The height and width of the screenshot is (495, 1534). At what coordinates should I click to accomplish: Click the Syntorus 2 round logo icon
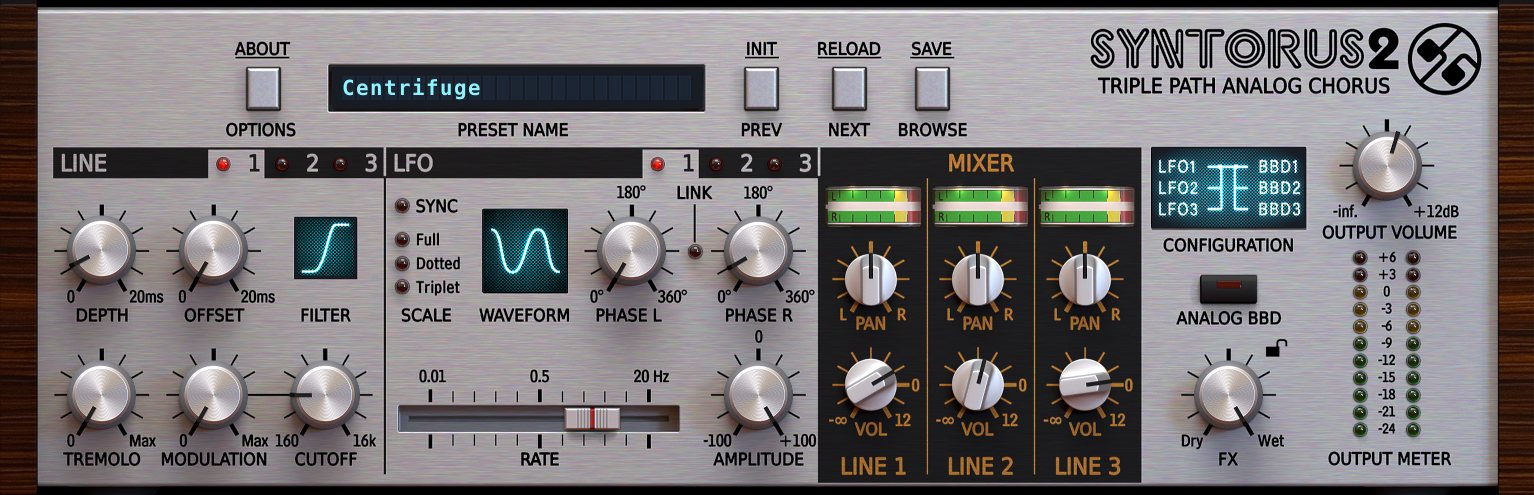click(1443, 57)
